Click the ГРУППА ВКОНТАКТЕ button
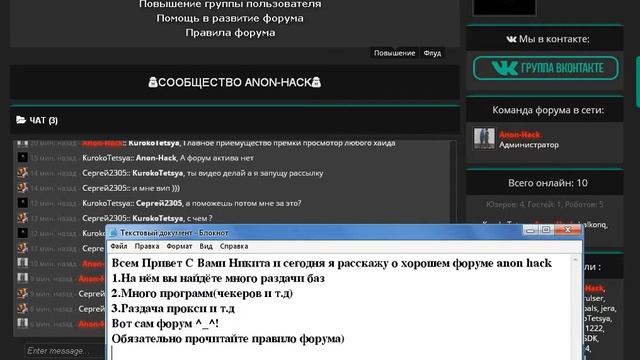The width and height of the screenshot is (640, 360). pyautogui.click(x=545, y=68)
